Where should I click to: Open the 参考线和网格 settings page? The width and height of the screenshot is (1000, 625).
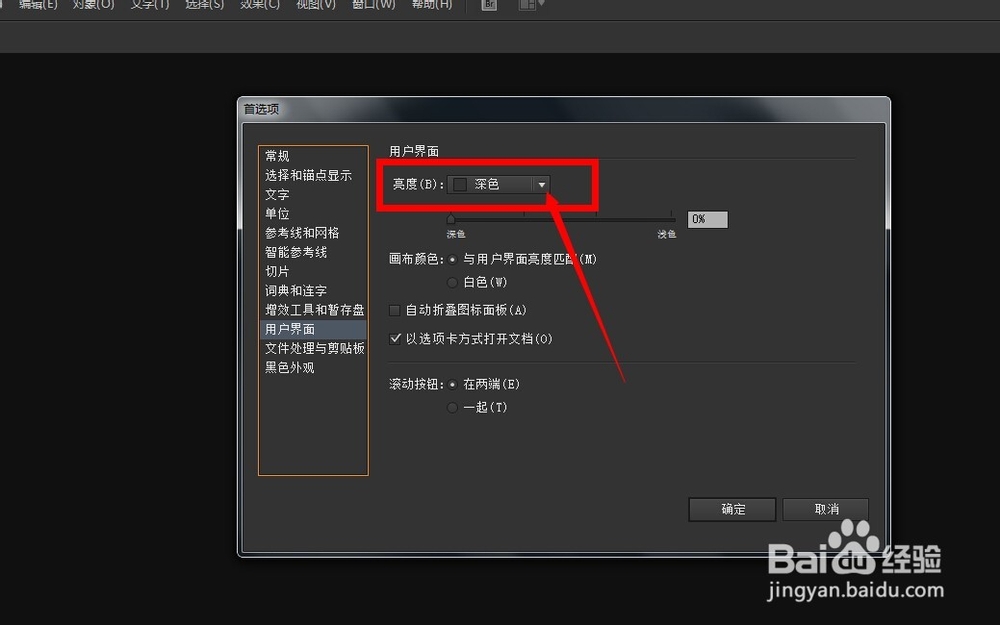(x=302, y=232)
